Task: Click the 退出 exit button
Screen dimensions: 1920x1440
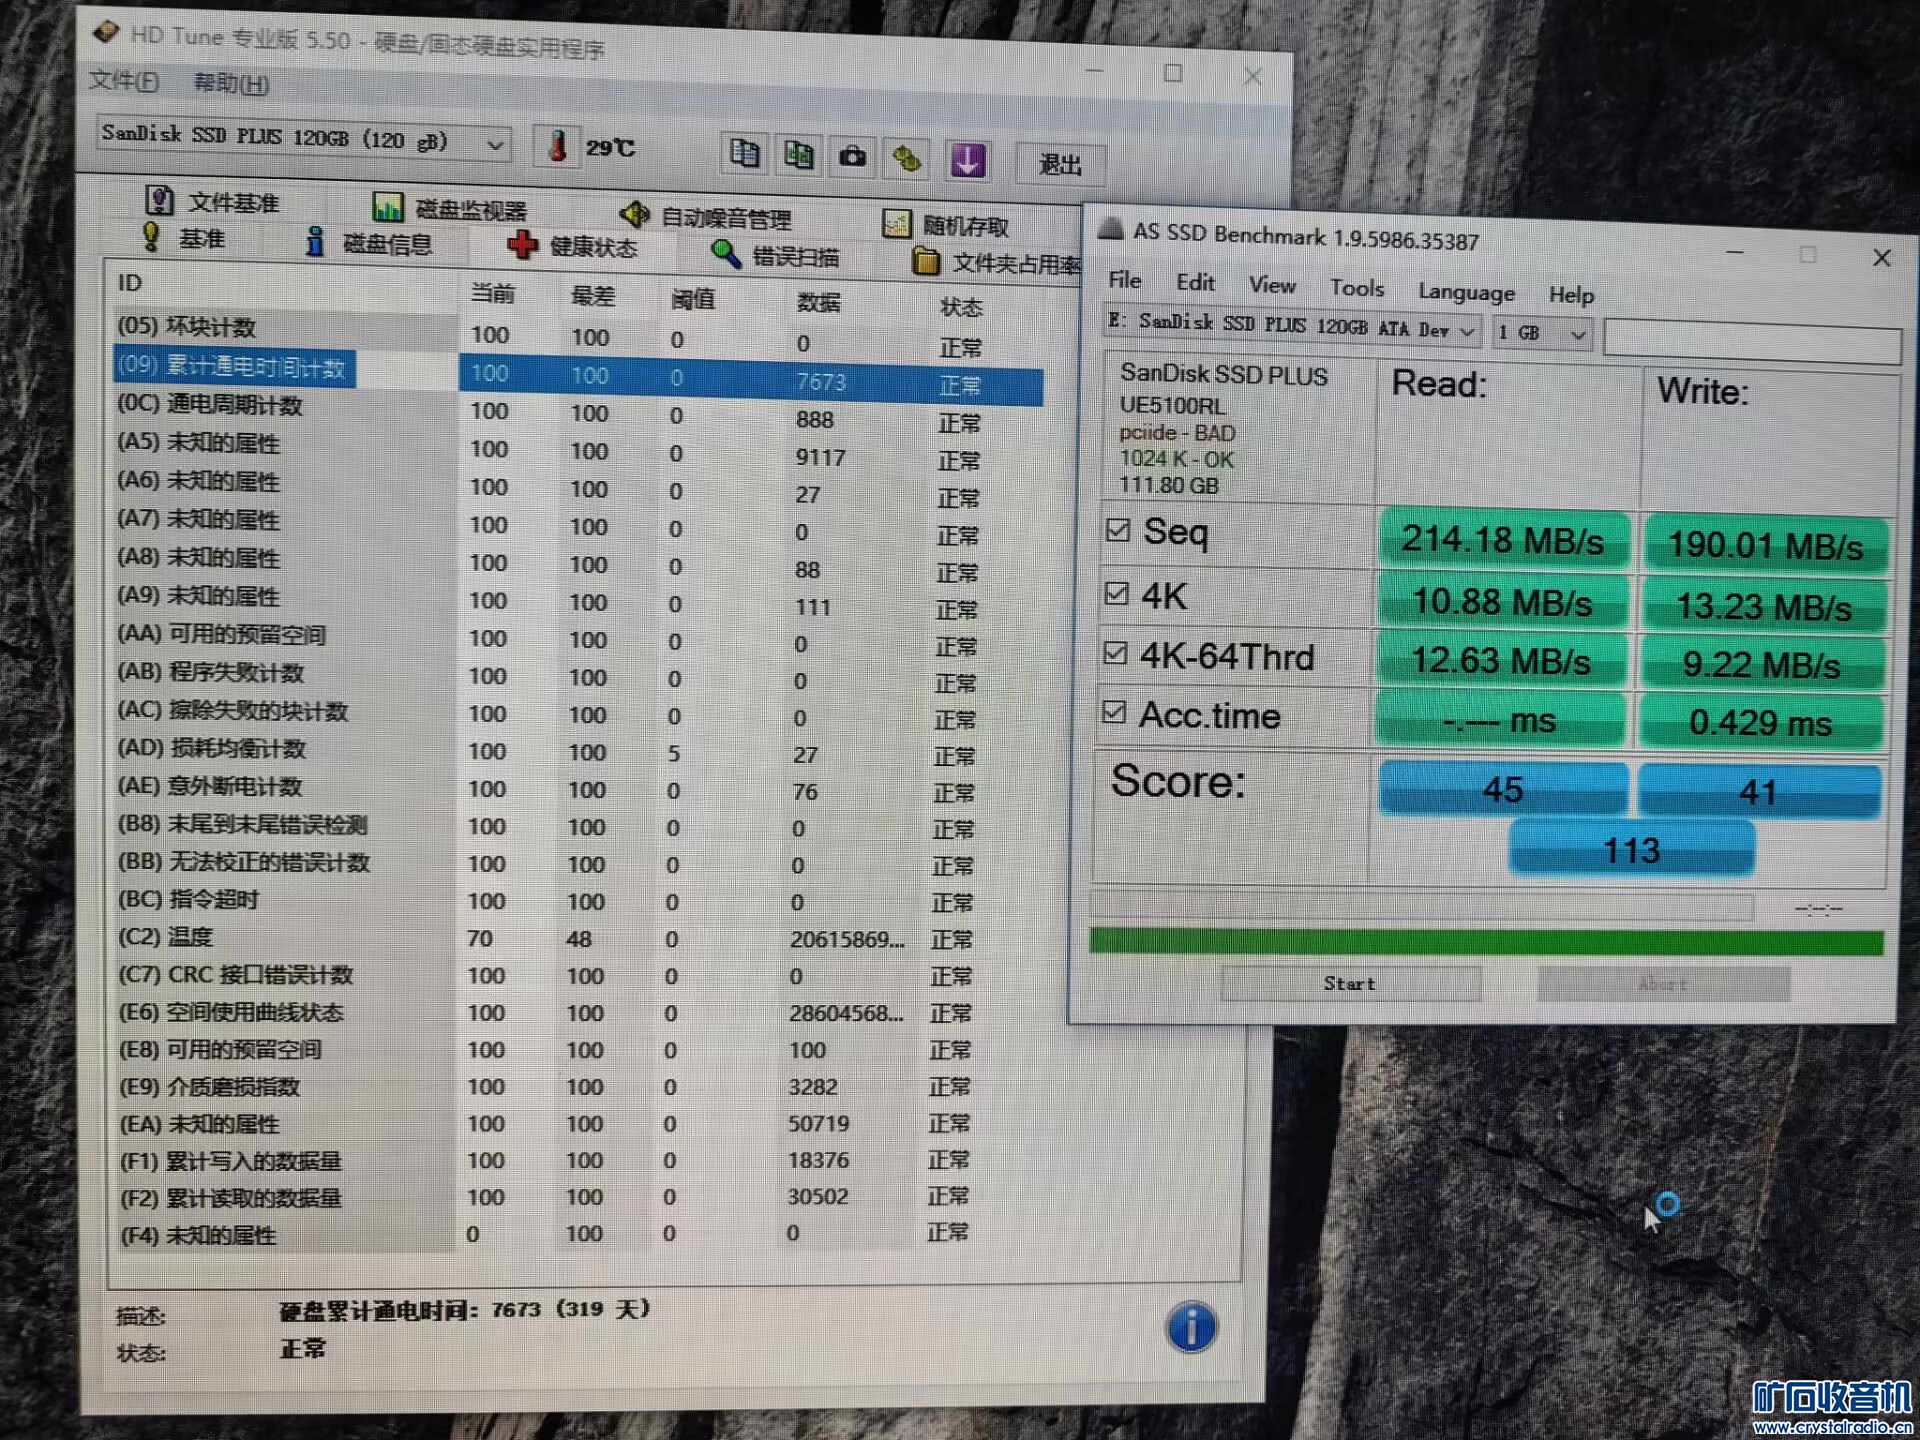Action: (x=1060, y=164)
